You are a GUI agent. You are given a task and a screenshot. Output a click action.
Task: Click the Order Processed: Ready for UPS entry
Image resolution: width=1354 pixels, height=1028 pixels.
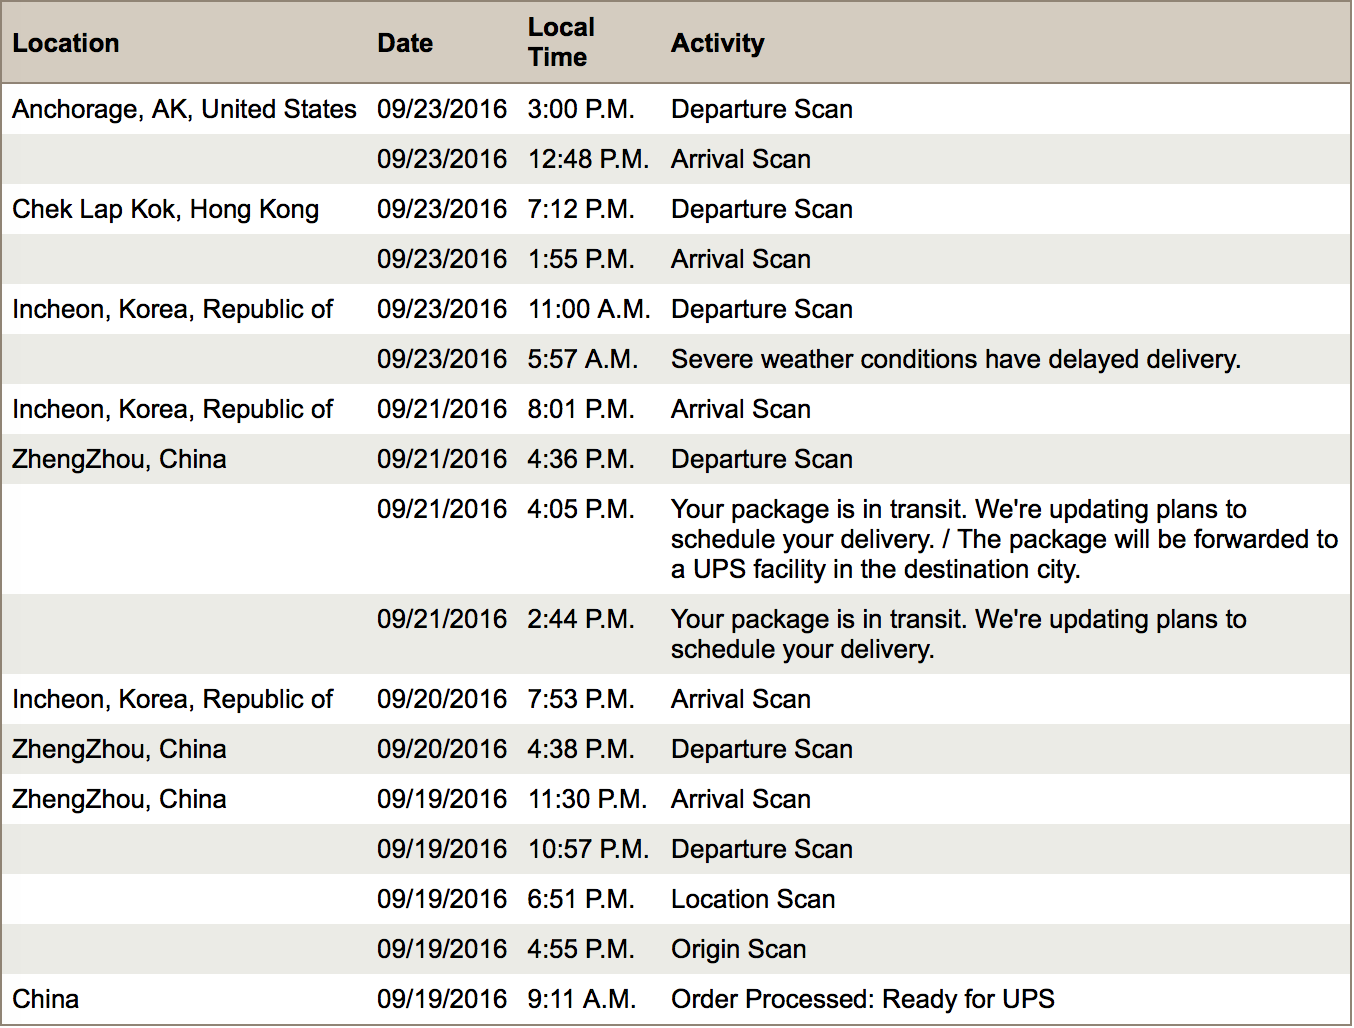click(862, 999)
